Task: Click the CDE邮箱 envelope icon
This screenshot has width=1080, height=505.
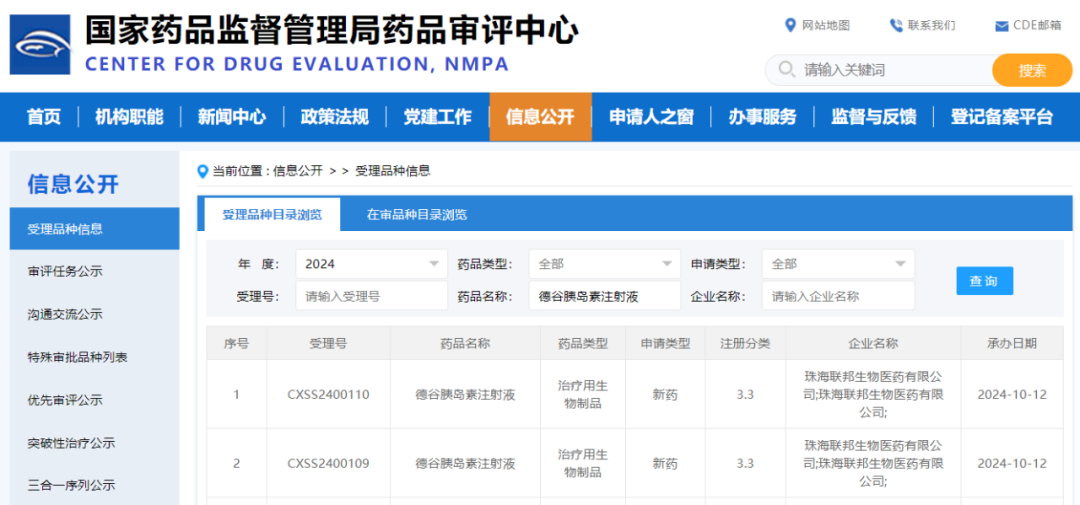Action: click(x=1001, y=26)
